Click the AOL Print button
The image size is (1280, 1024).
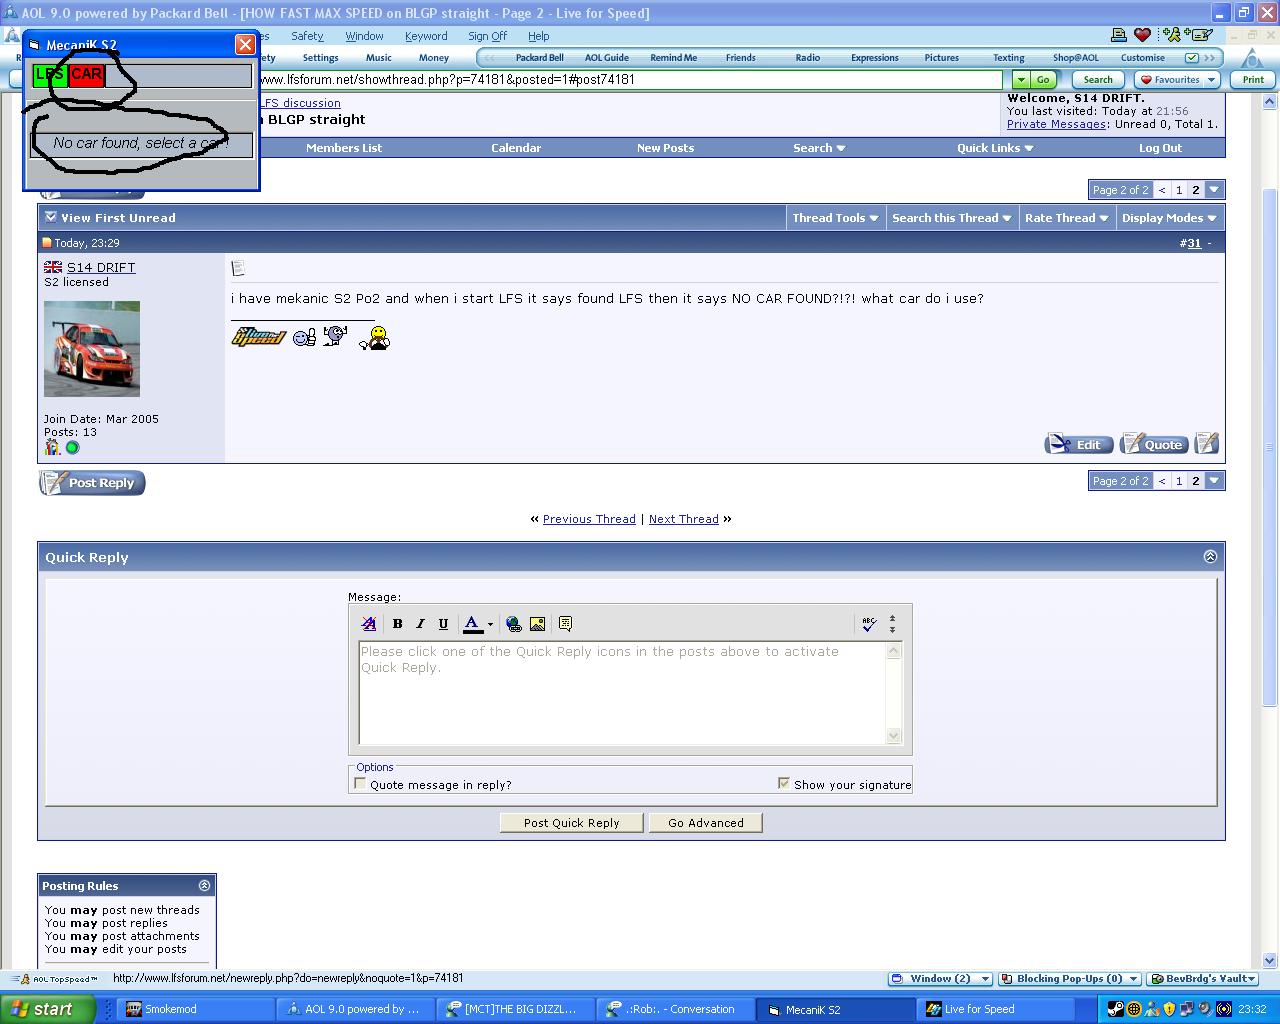click(x=1253, y=80)
